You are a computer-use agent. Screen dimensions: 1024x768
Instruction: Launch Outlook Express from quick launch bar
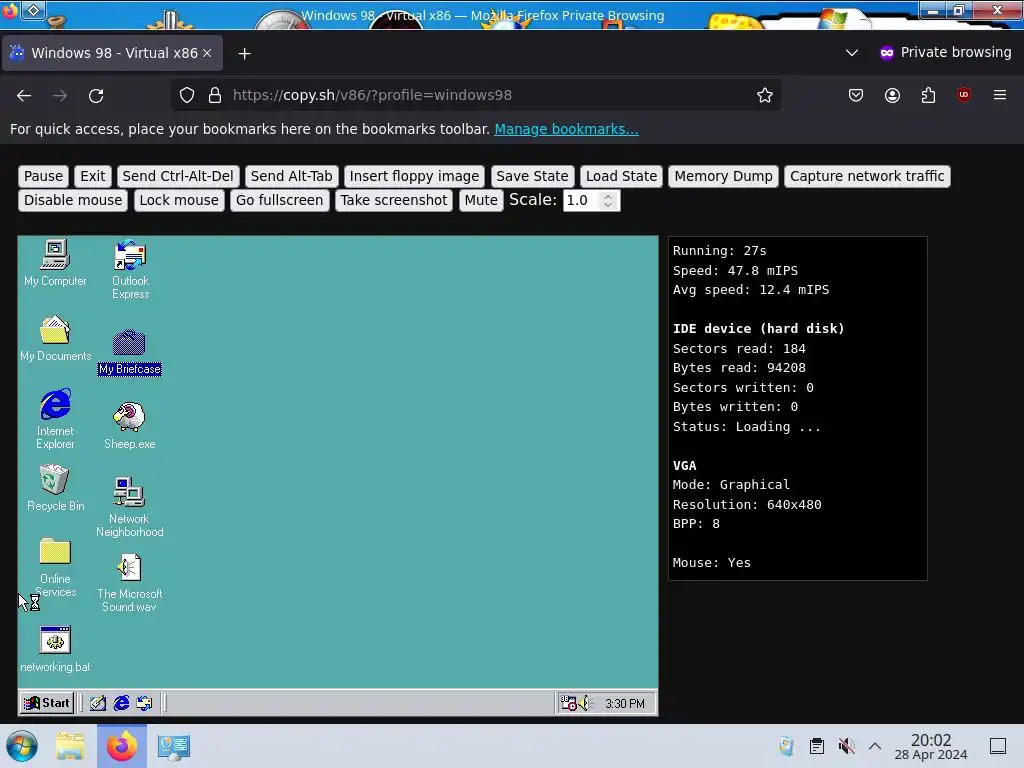[144, 703]
